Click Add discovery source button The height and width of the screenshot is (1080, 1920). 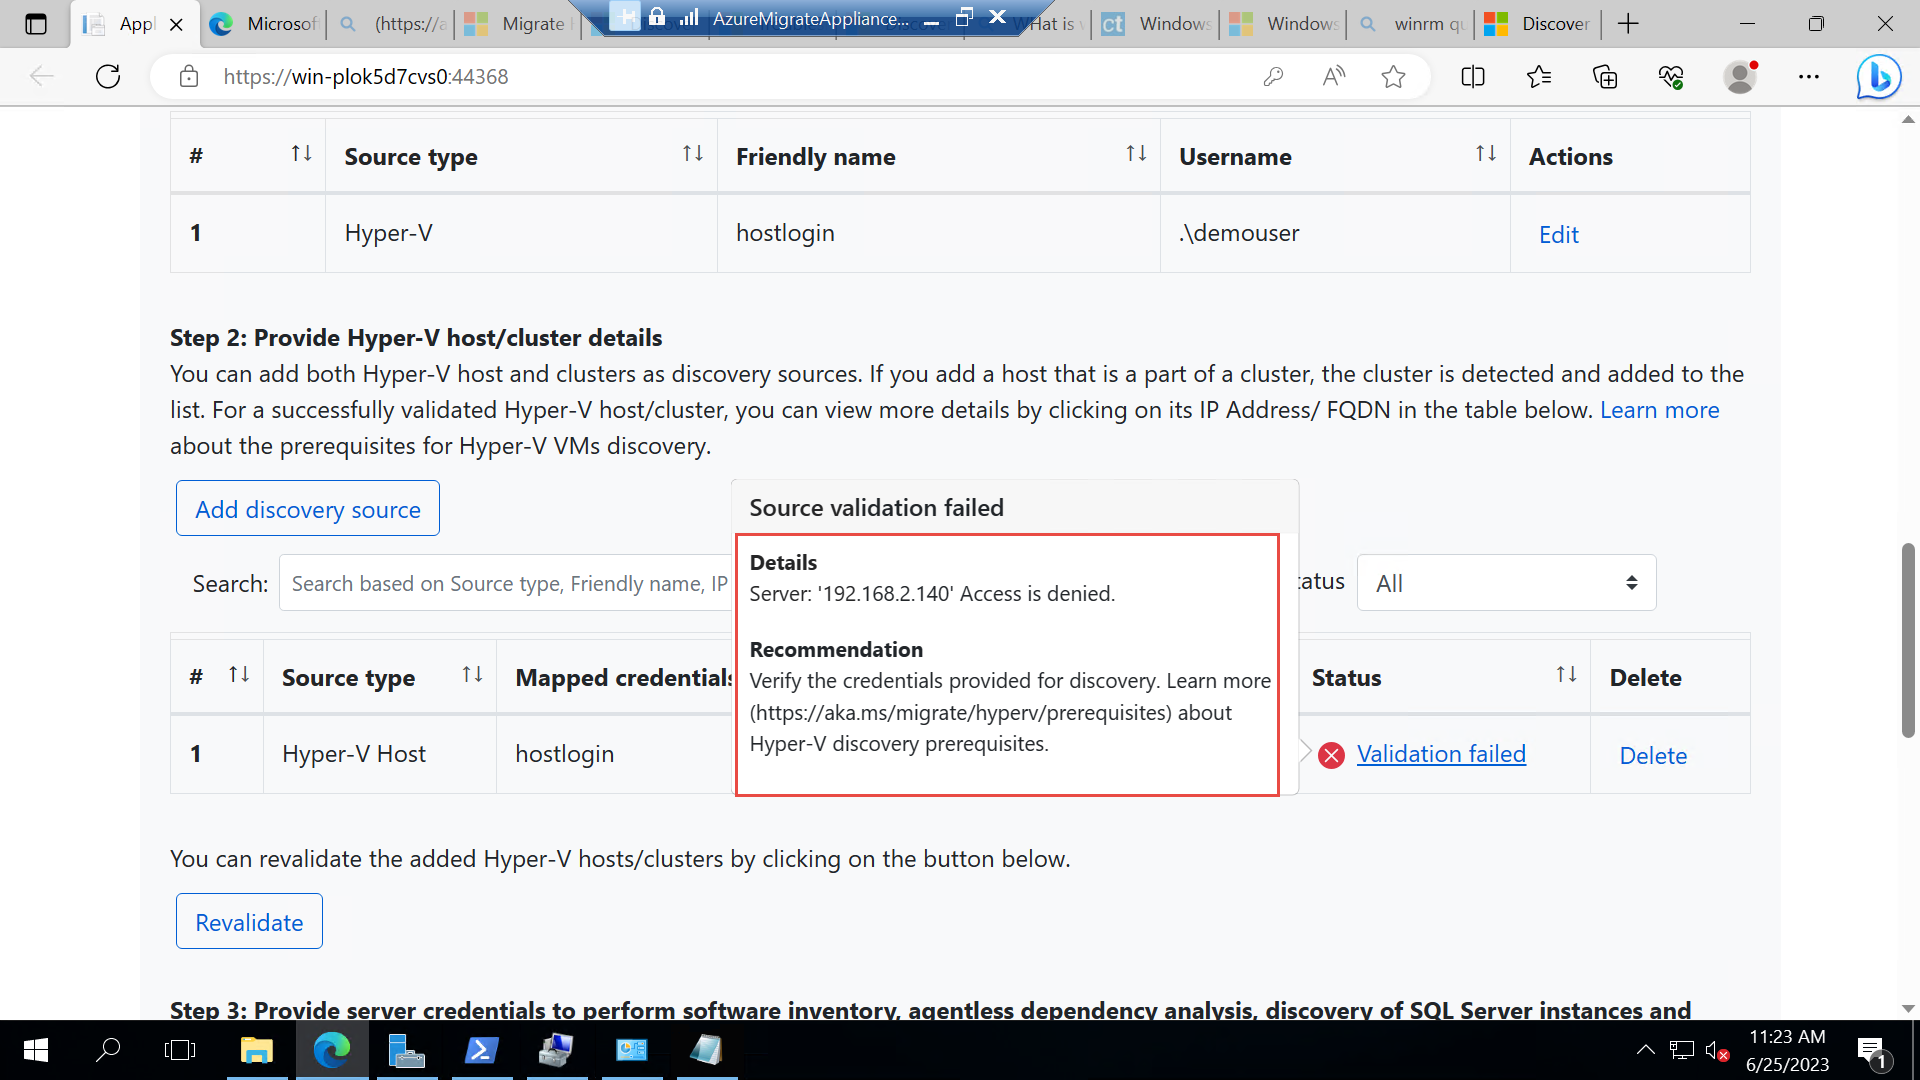[308, 509]
